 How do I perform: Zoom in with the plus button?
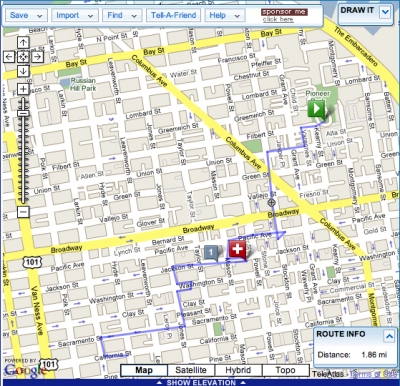tap(23, 89)
